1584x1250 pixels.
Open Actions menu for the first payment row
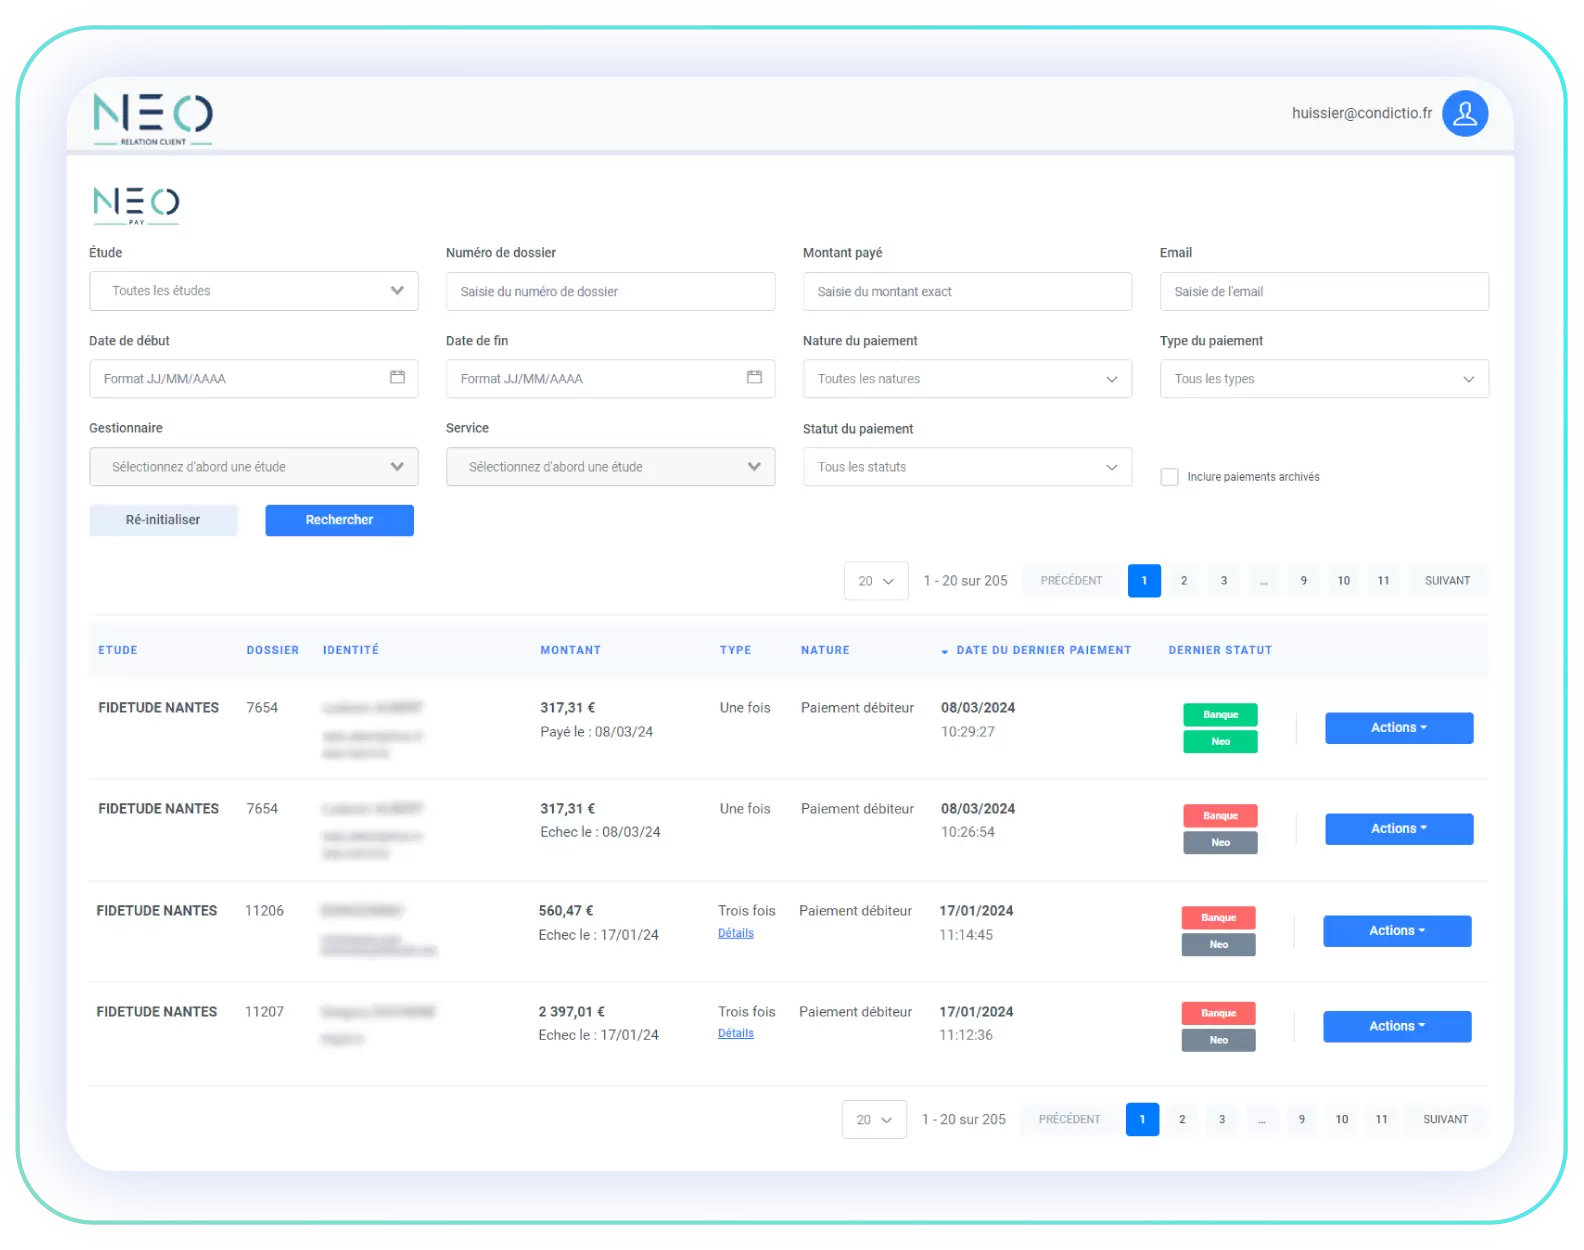pos(1398,728)
